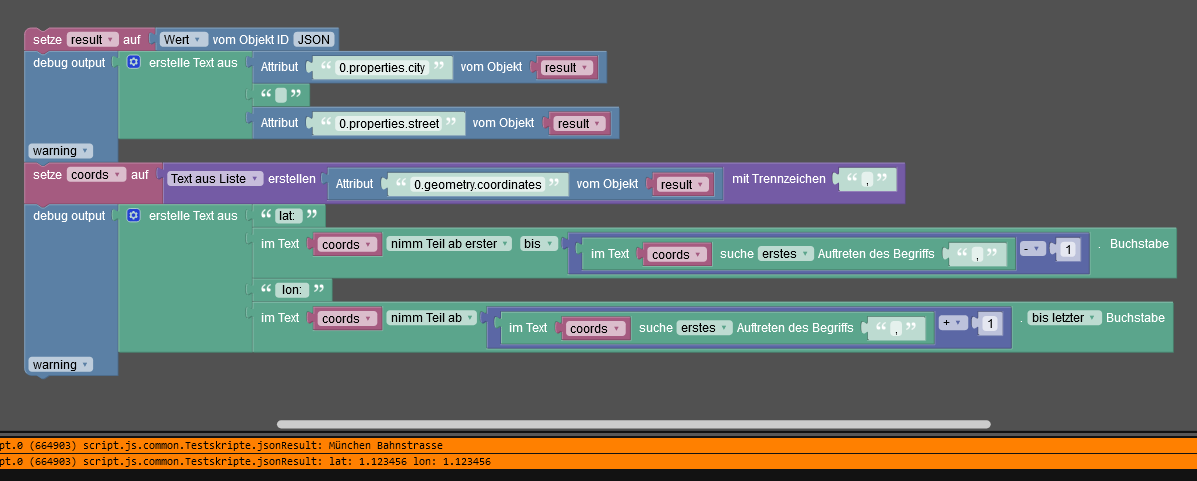Expand the Wert dropdown

tap(184, 40)
